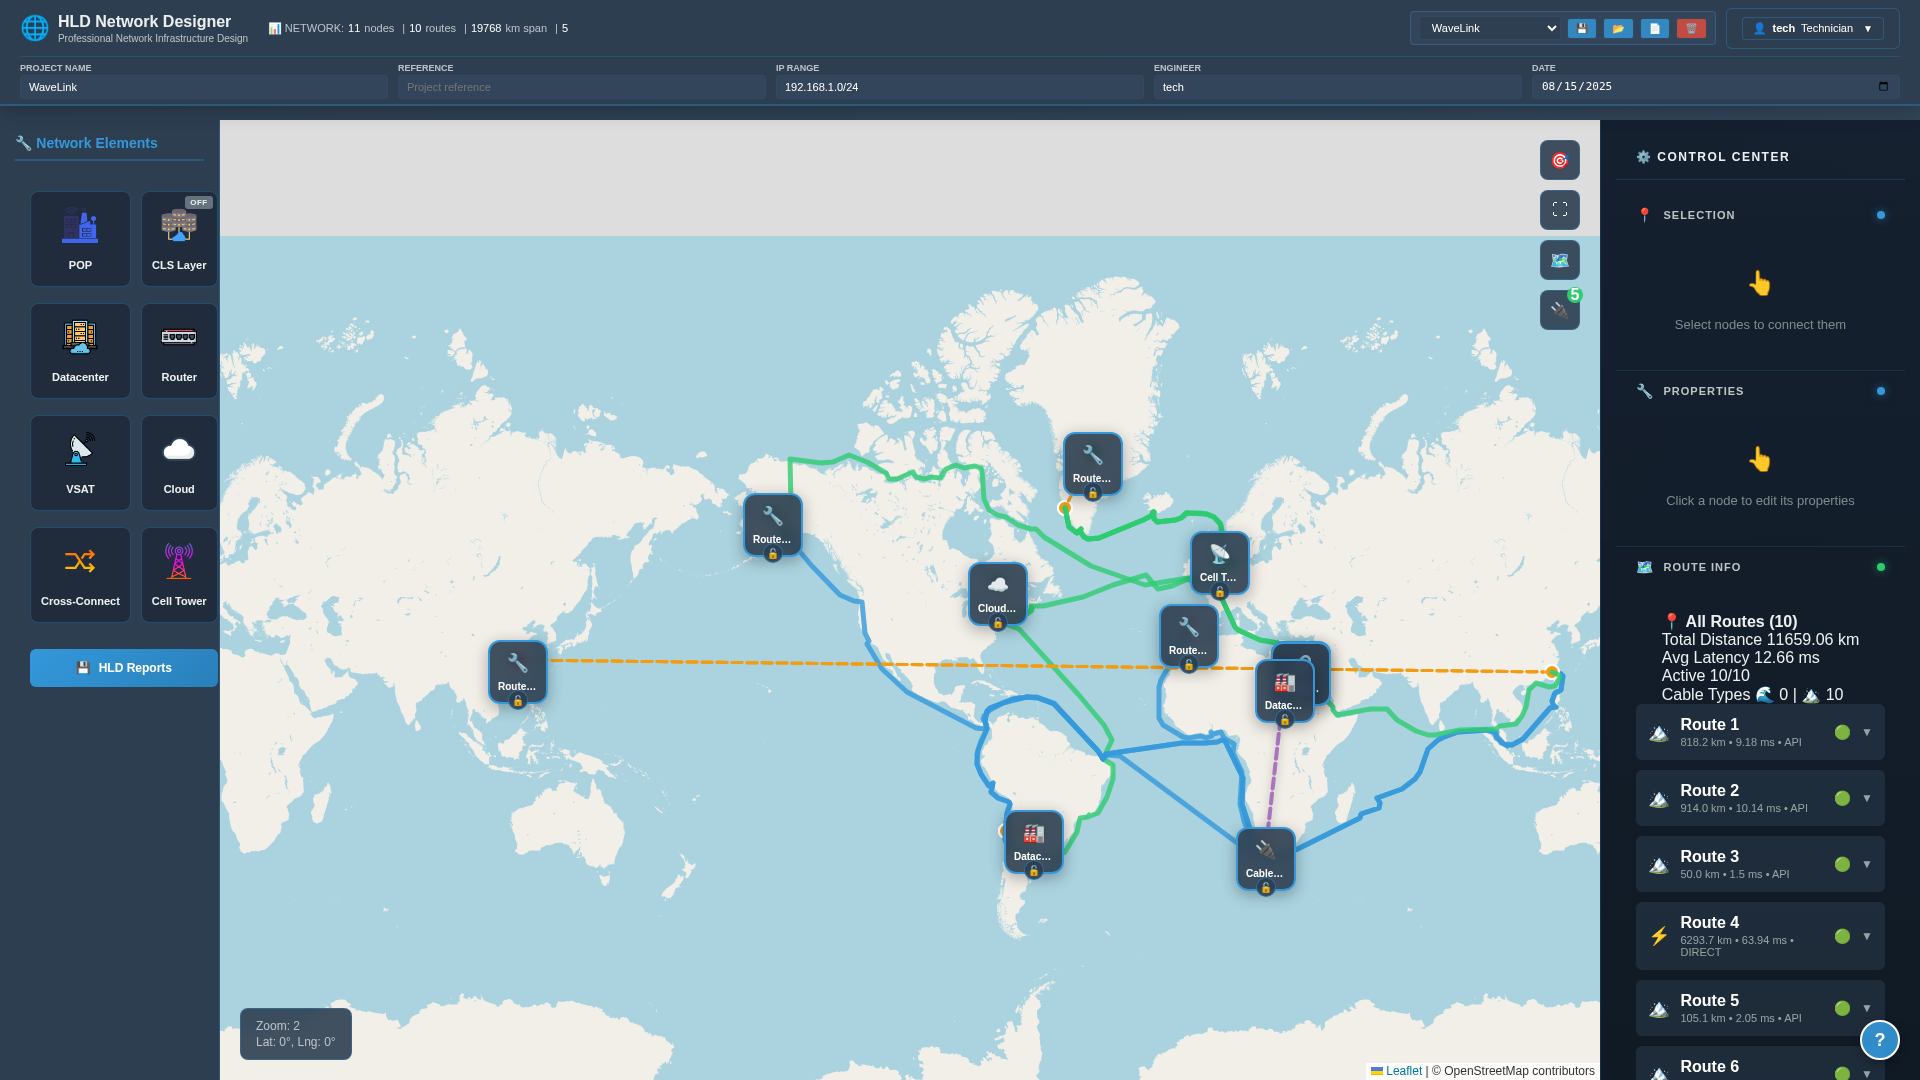
Task: Toggle Route 2 green active status
Action: (1842, 798)
